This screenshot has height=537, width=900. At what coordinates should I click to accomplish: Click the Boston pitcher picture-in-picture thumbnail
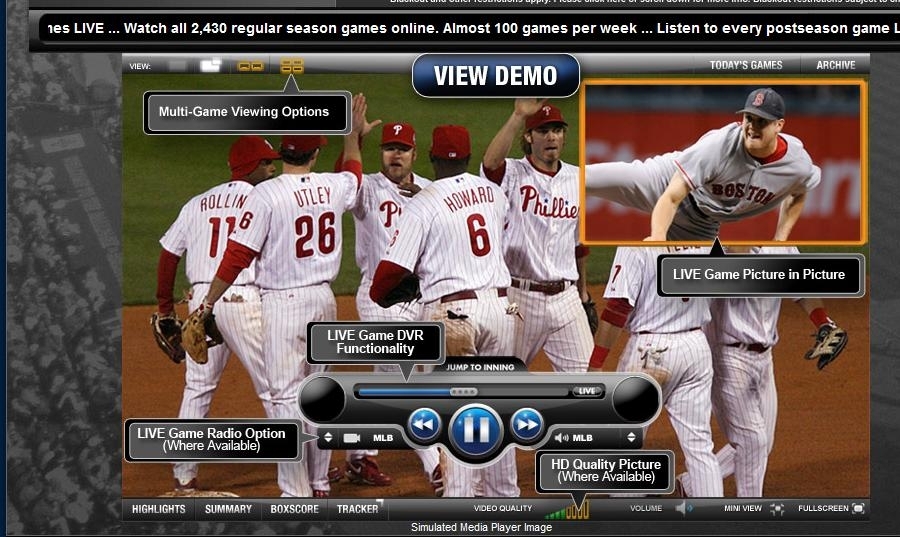click(x=723, y=162)
